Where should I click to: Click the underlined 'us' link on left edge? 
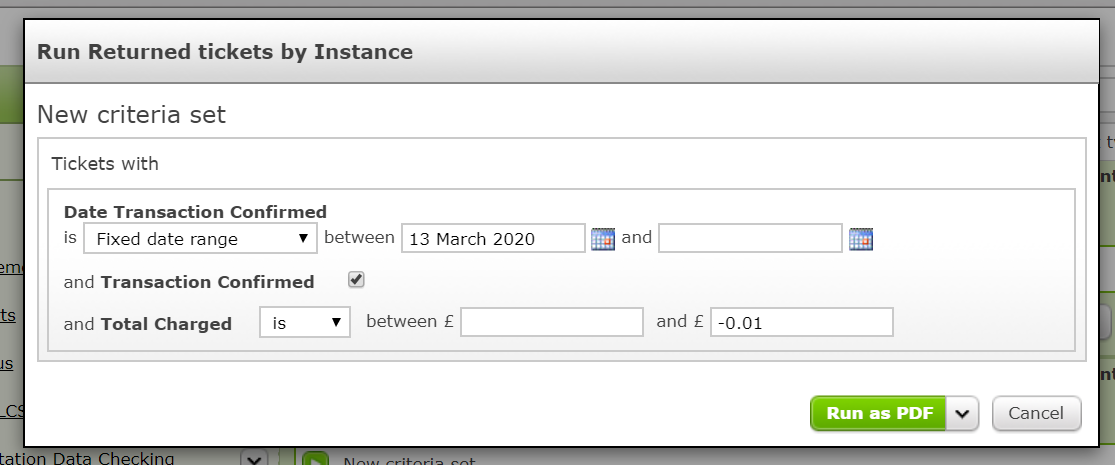(6, 363)
